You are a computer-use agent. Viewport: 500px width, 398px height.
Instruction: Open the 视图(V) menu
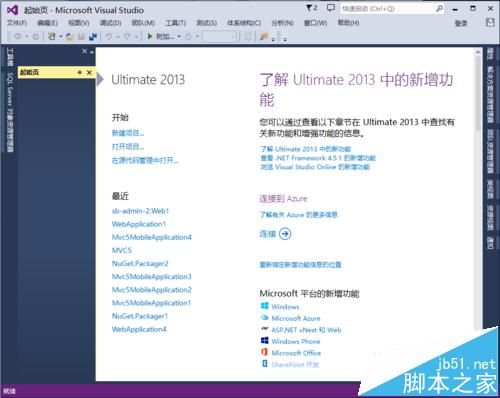coord(79,23)
